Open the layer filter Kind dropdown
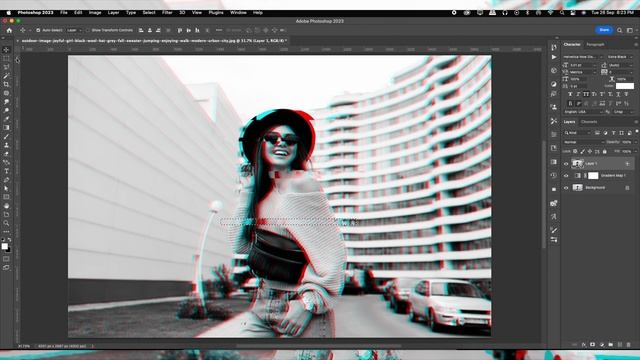 click(x=577, y=133)
